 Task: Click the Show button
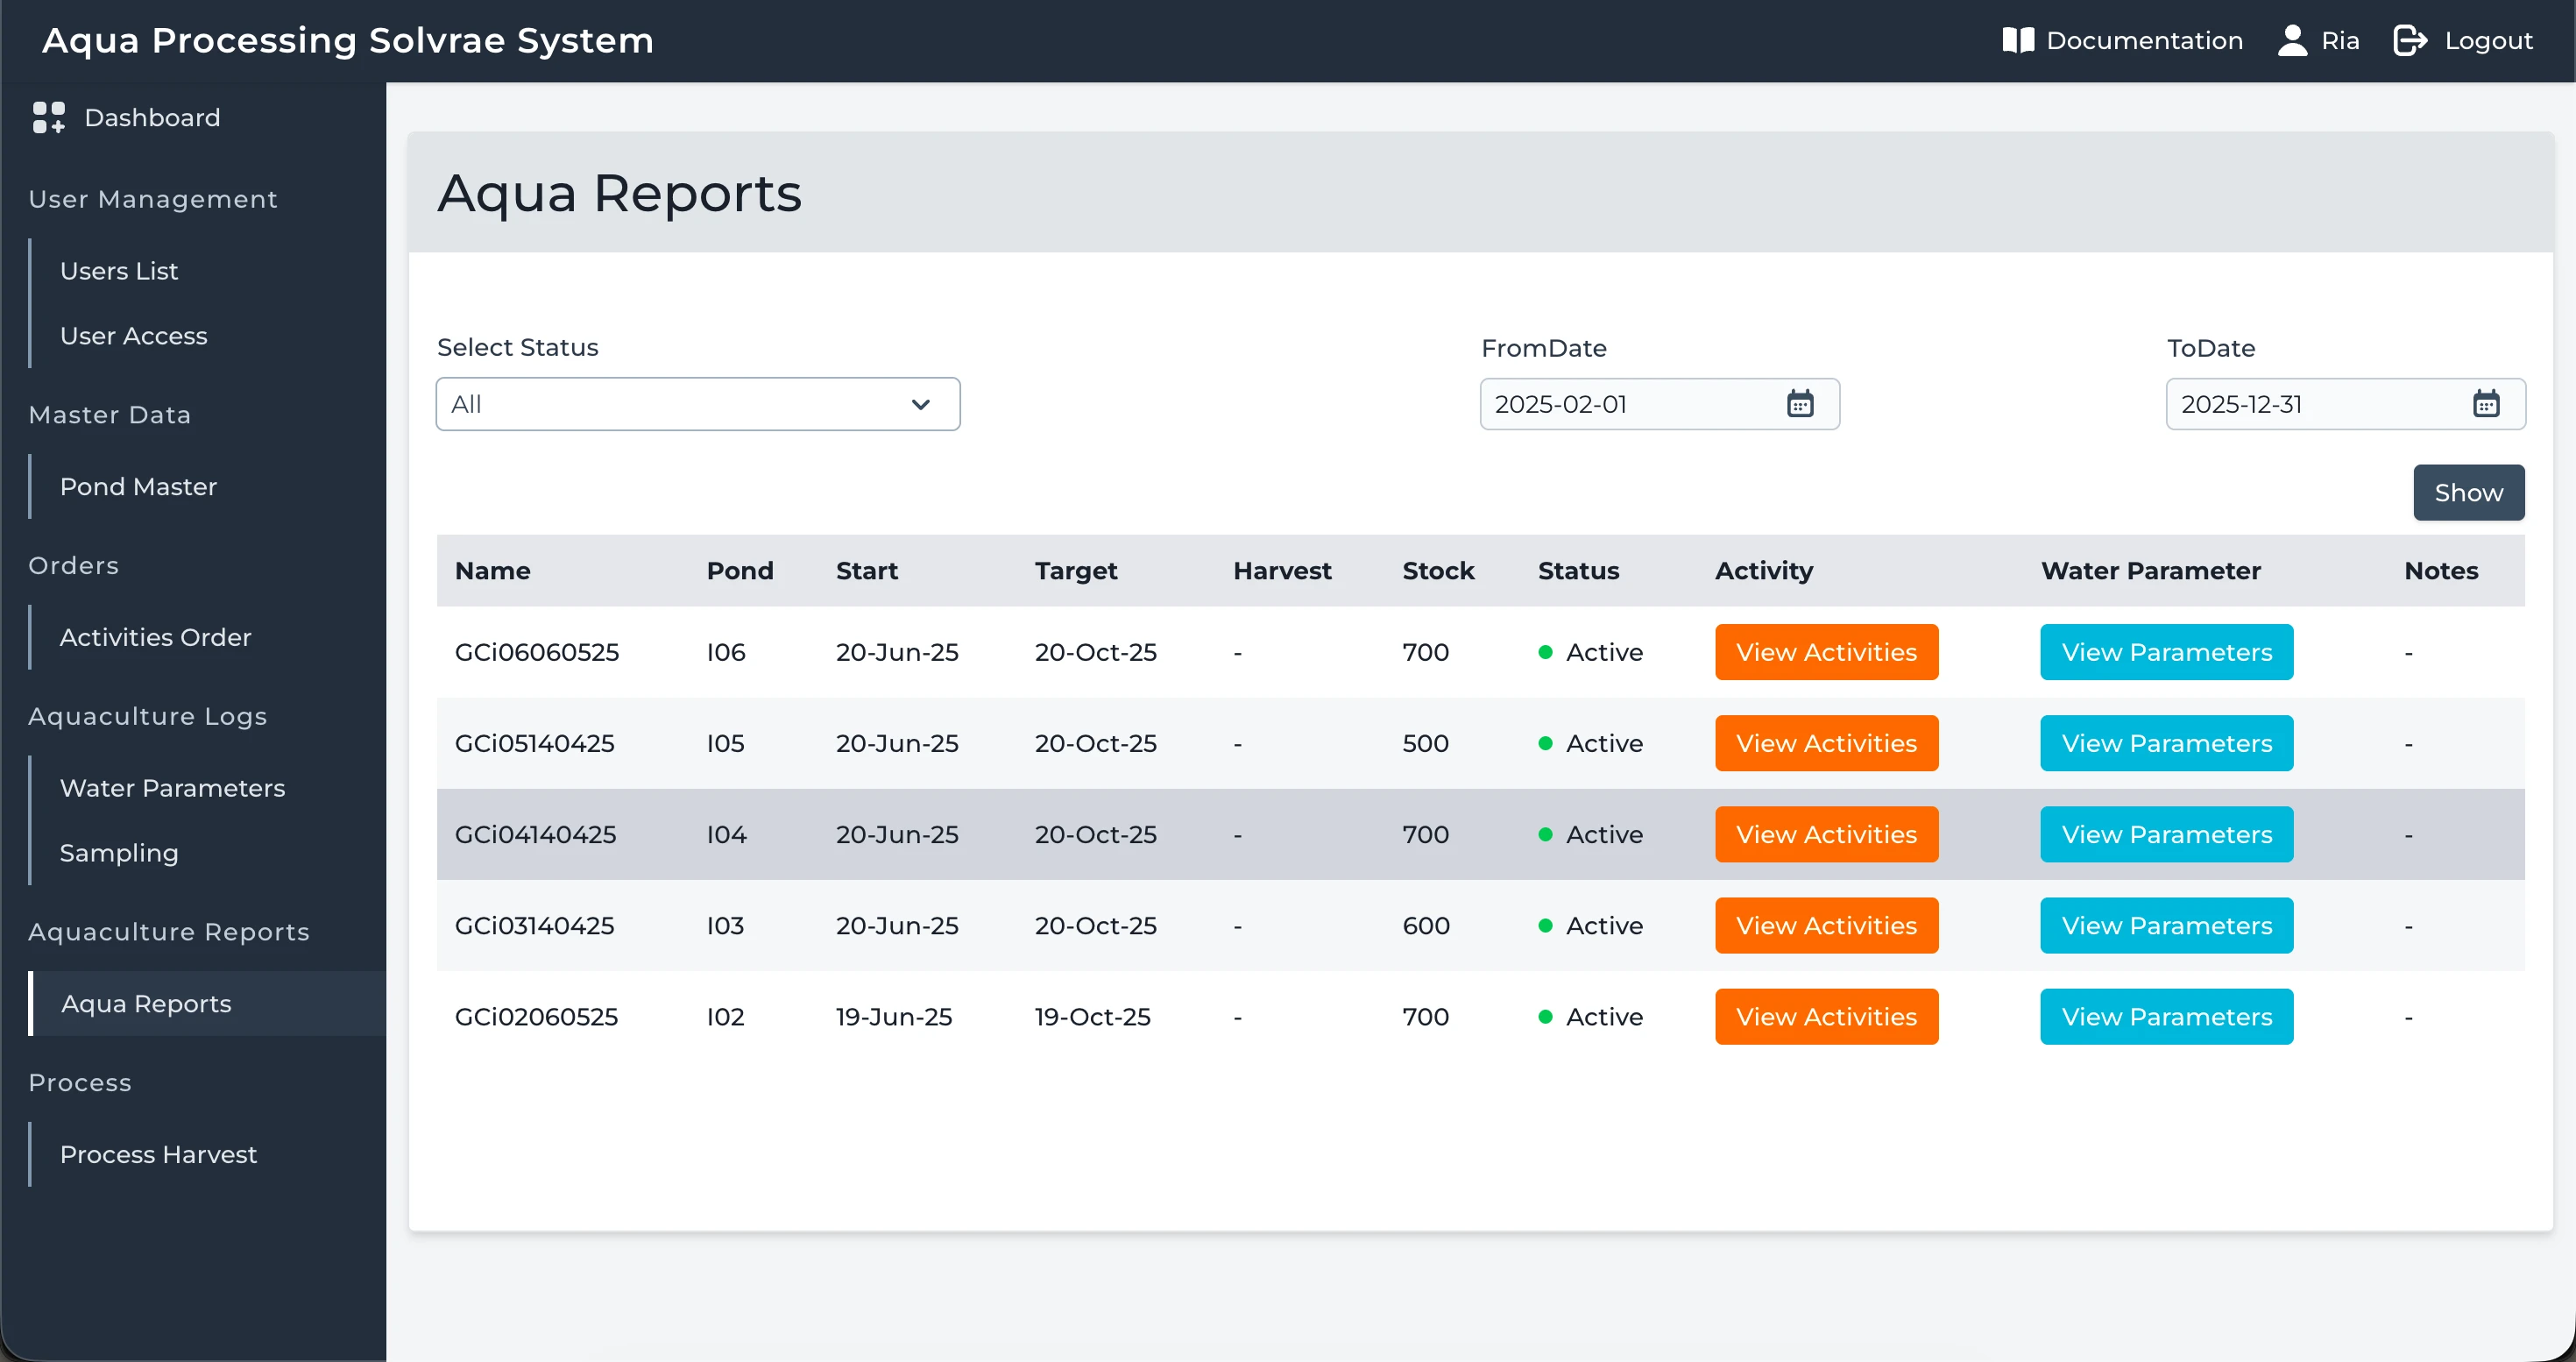point(2468,493)
